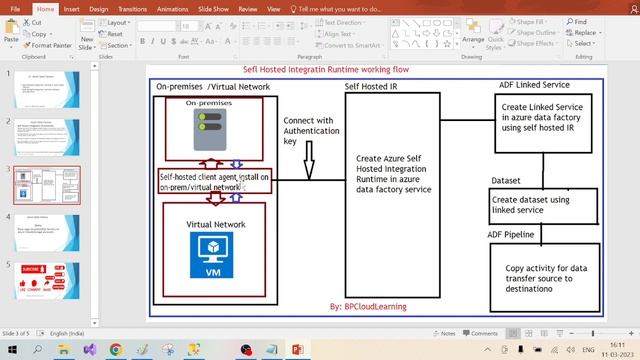
Task: Open the font name combo box
Action: coord(159,27)
